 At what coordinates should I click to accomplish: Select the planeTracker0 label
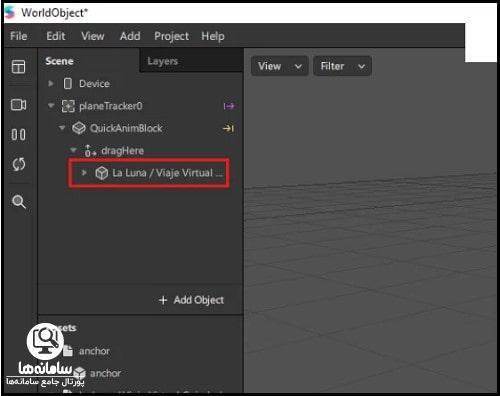click(111, 106)
